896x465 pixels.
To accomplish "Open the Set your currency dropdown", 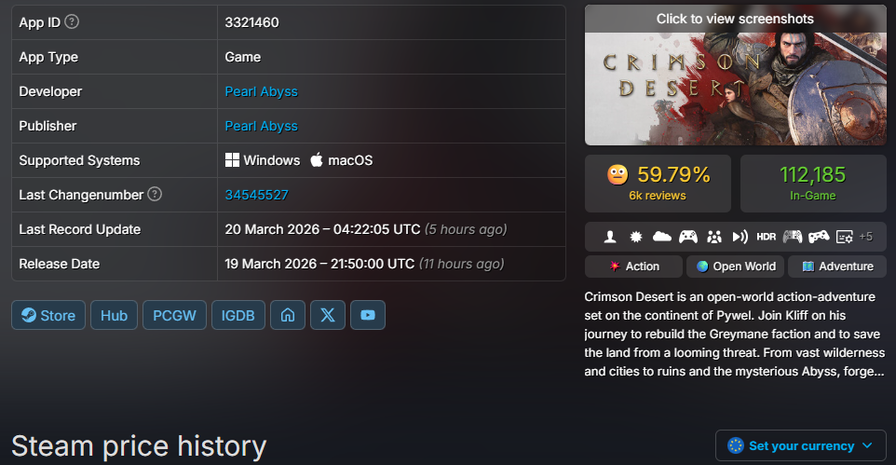I will tap(801, 446).
